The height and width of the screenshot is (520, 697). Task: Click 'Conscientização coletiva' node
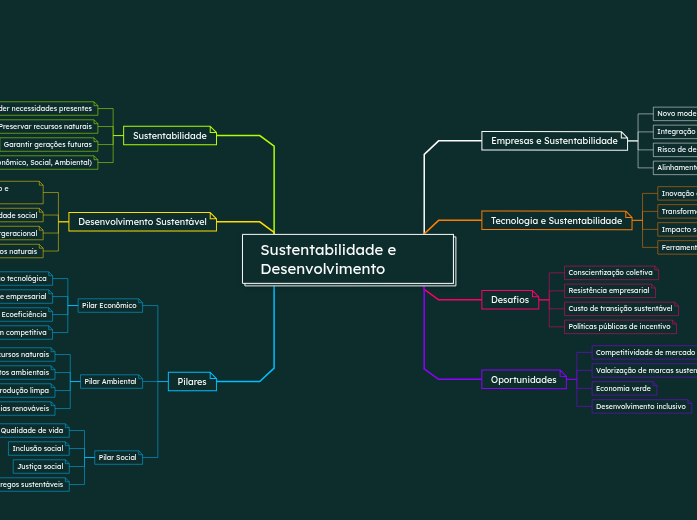(x=611, y=273)
